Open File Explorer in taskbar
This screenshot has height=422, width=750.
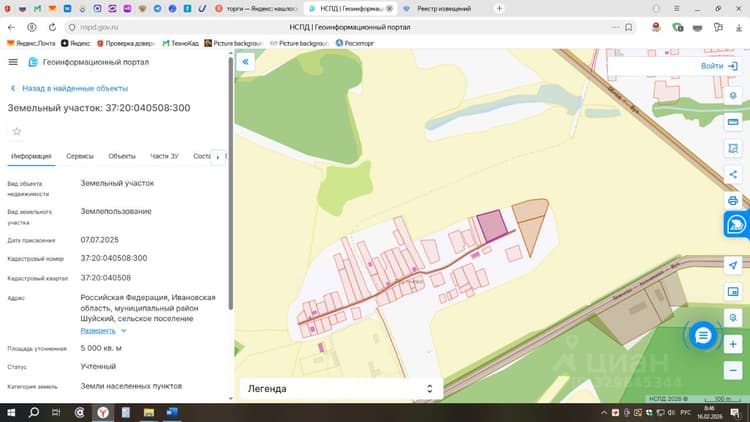[149, 412]
